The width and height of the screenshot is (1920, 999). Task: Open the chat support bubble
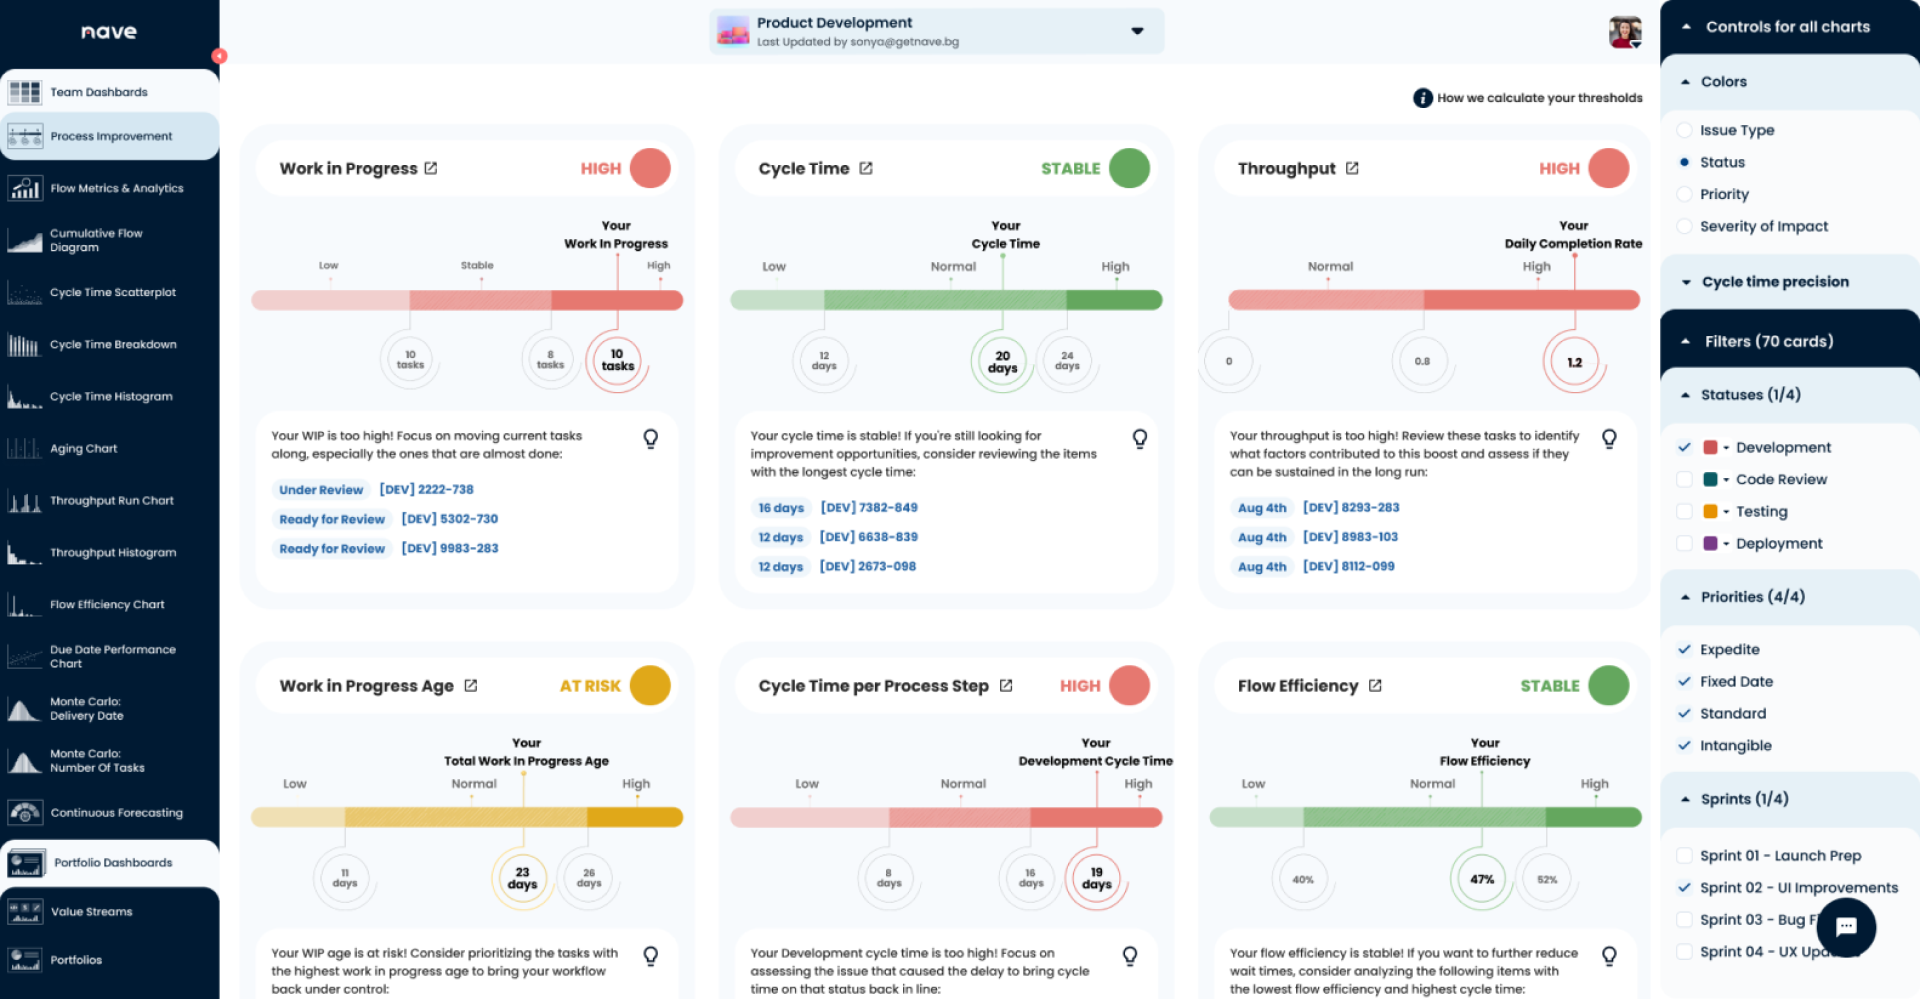1846,927
